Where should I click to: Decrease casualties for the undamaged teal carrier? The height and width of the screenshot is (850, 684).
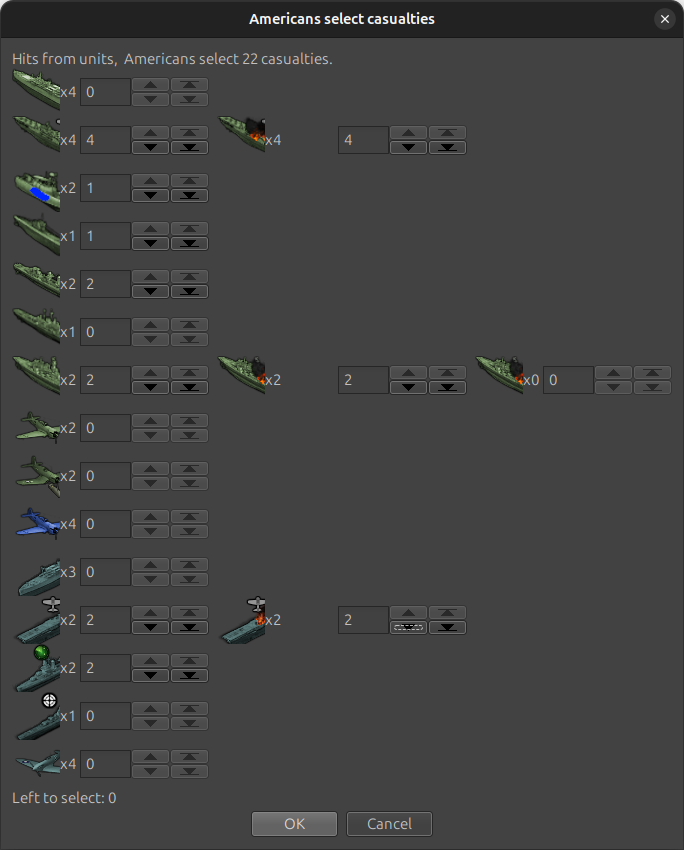click(151, 627)
